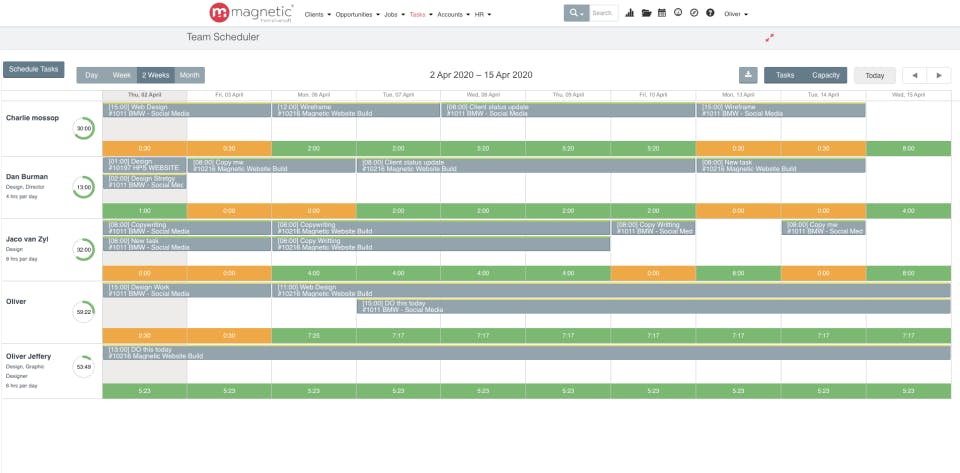
Task: Open the calendar icon in header
Action: click(662, 13)
